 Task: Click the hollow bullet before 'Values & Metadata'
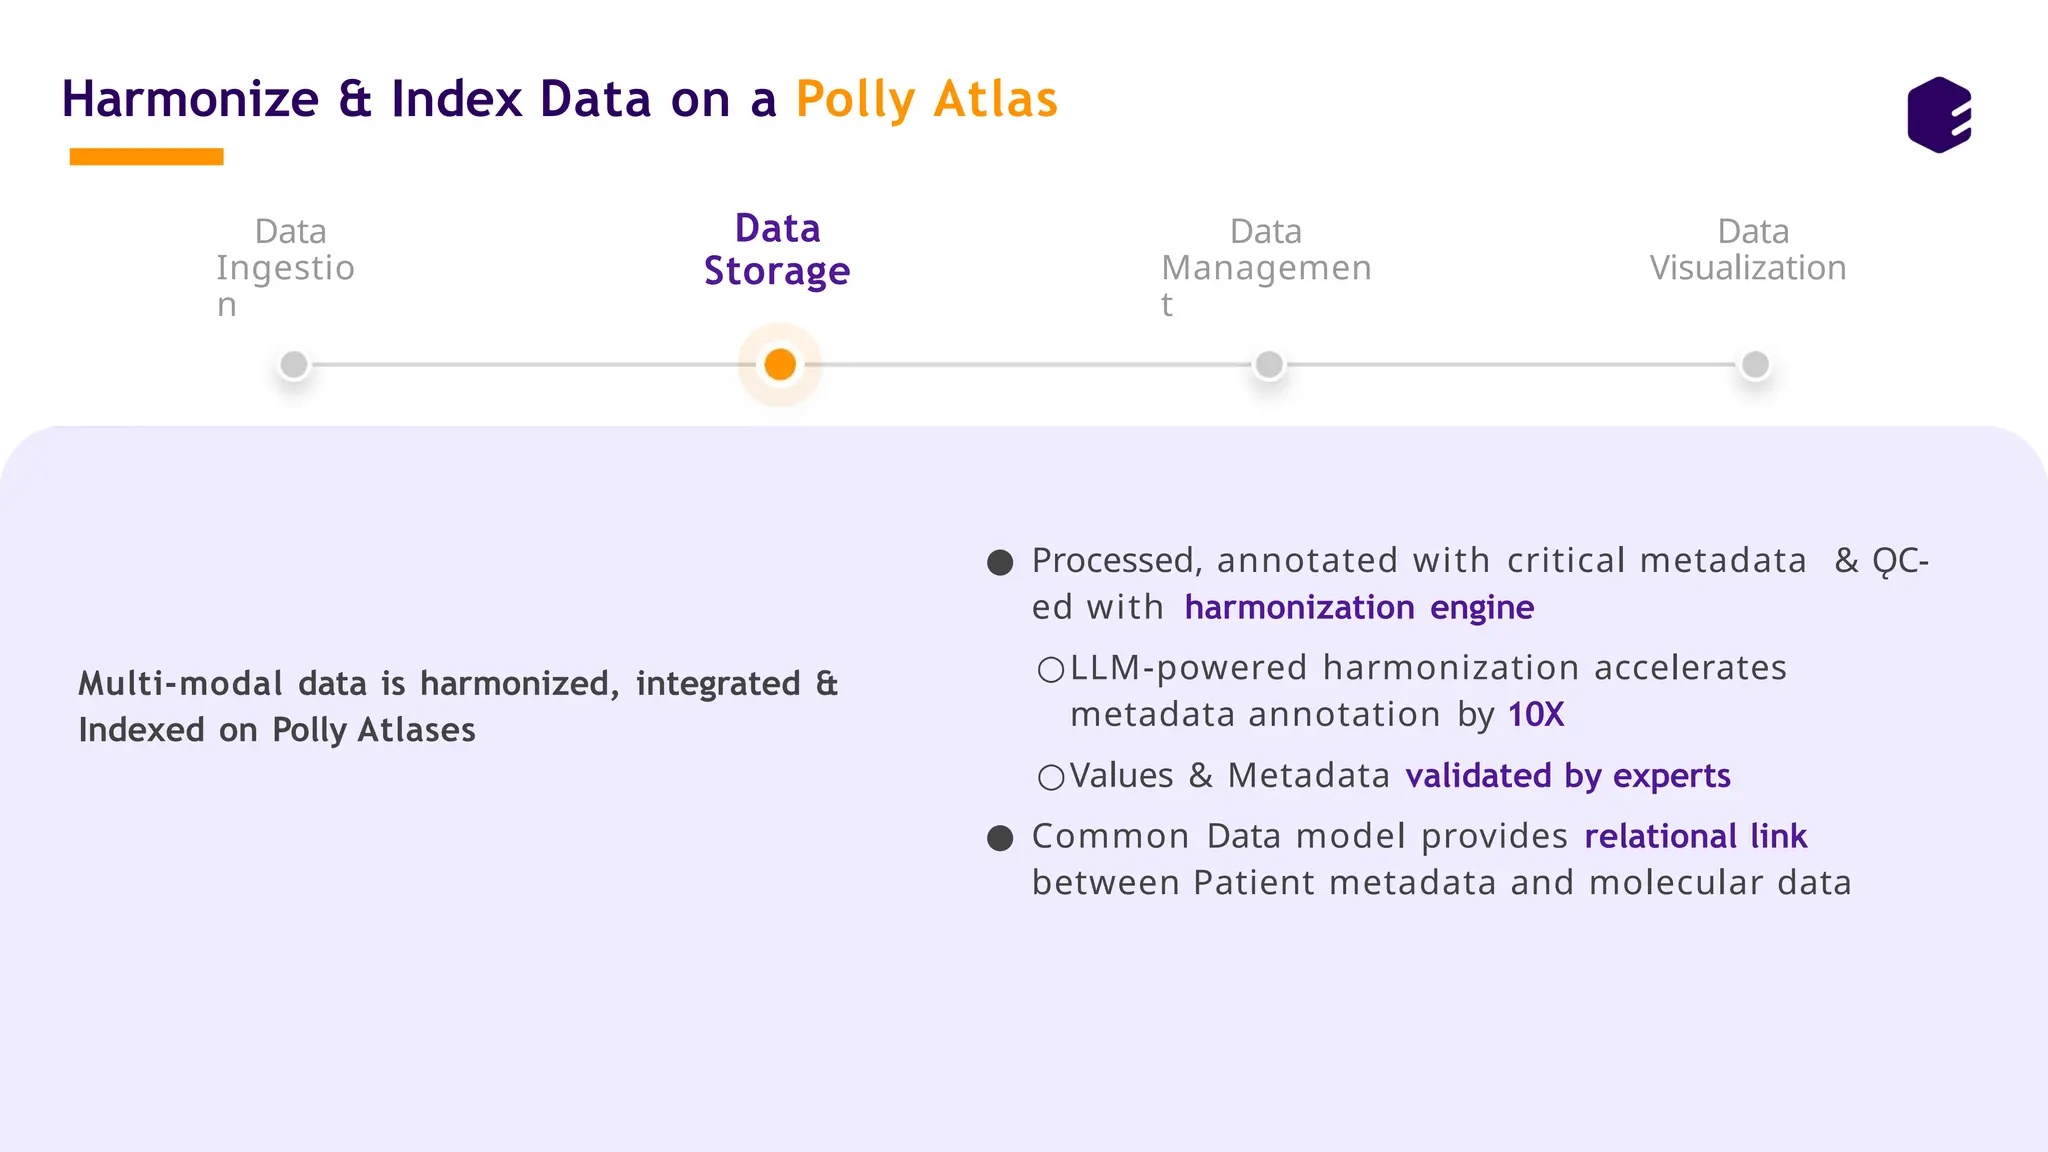(1051, 777)
